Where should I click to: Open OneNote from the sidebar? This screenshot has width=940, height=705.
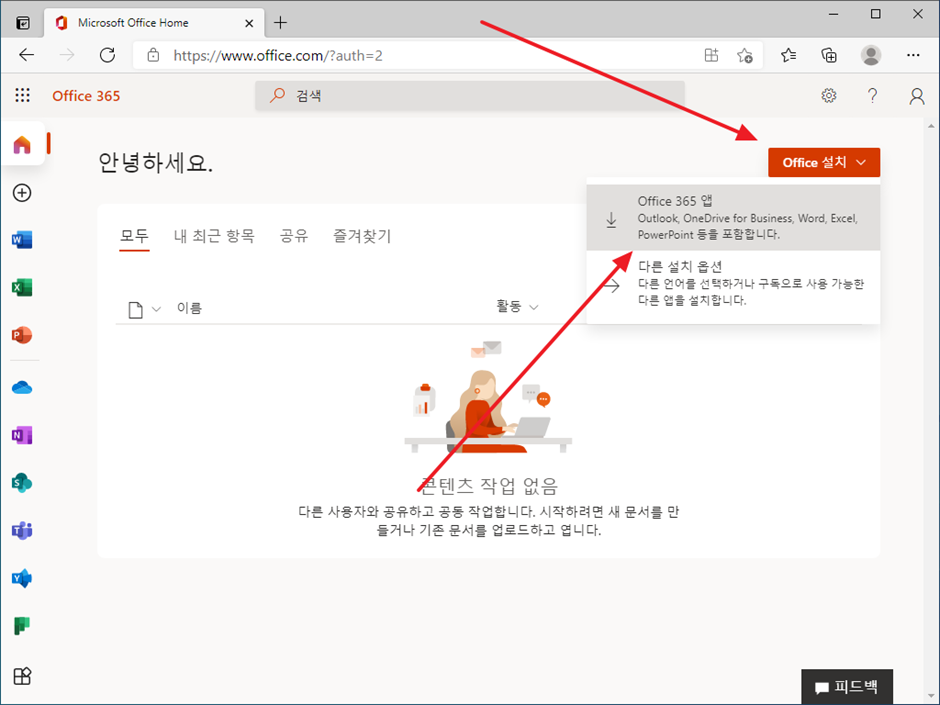click(22, 435)
